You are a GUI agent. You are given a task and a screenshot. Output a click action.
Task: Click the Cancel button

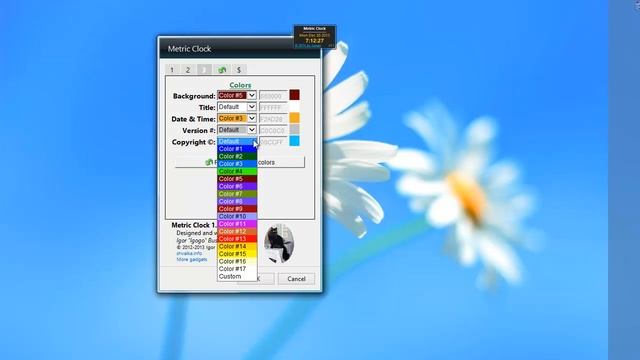(x=296, y=279)
